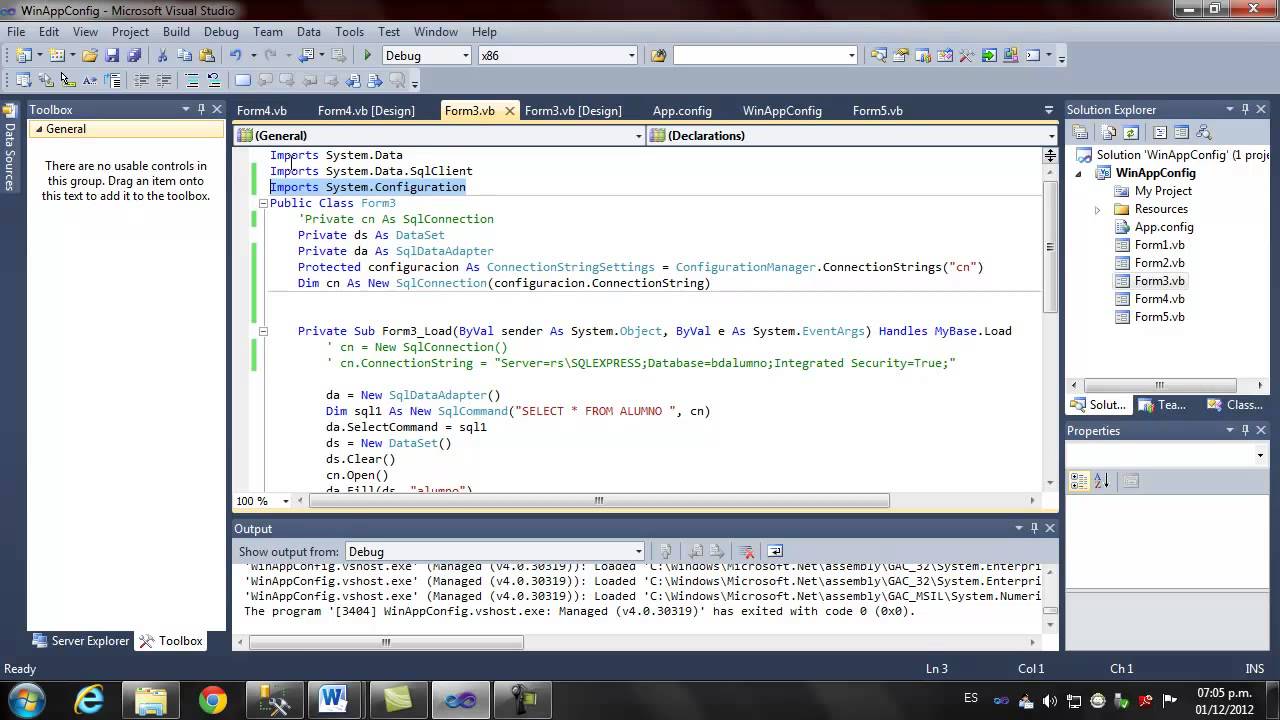The width and height of the screenshot is (1280, 720).
Task: Toggle auto-hide pin on Properties panel
Action: click(1245, 430)
